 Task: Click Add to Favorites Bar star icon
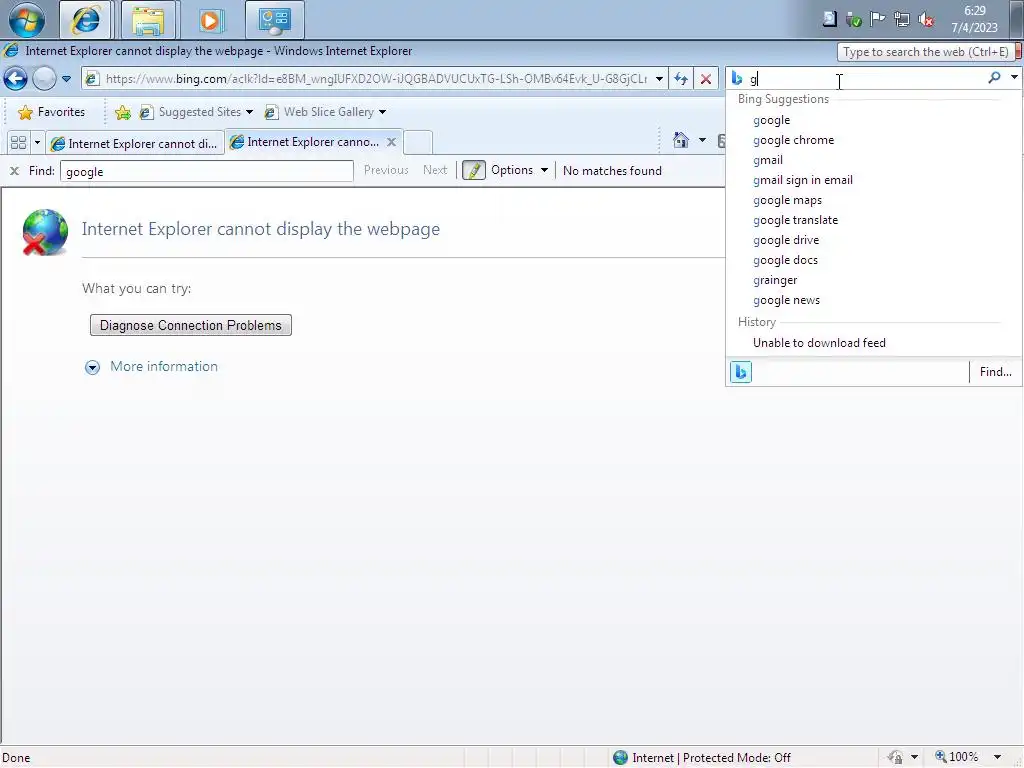(122, 112)
